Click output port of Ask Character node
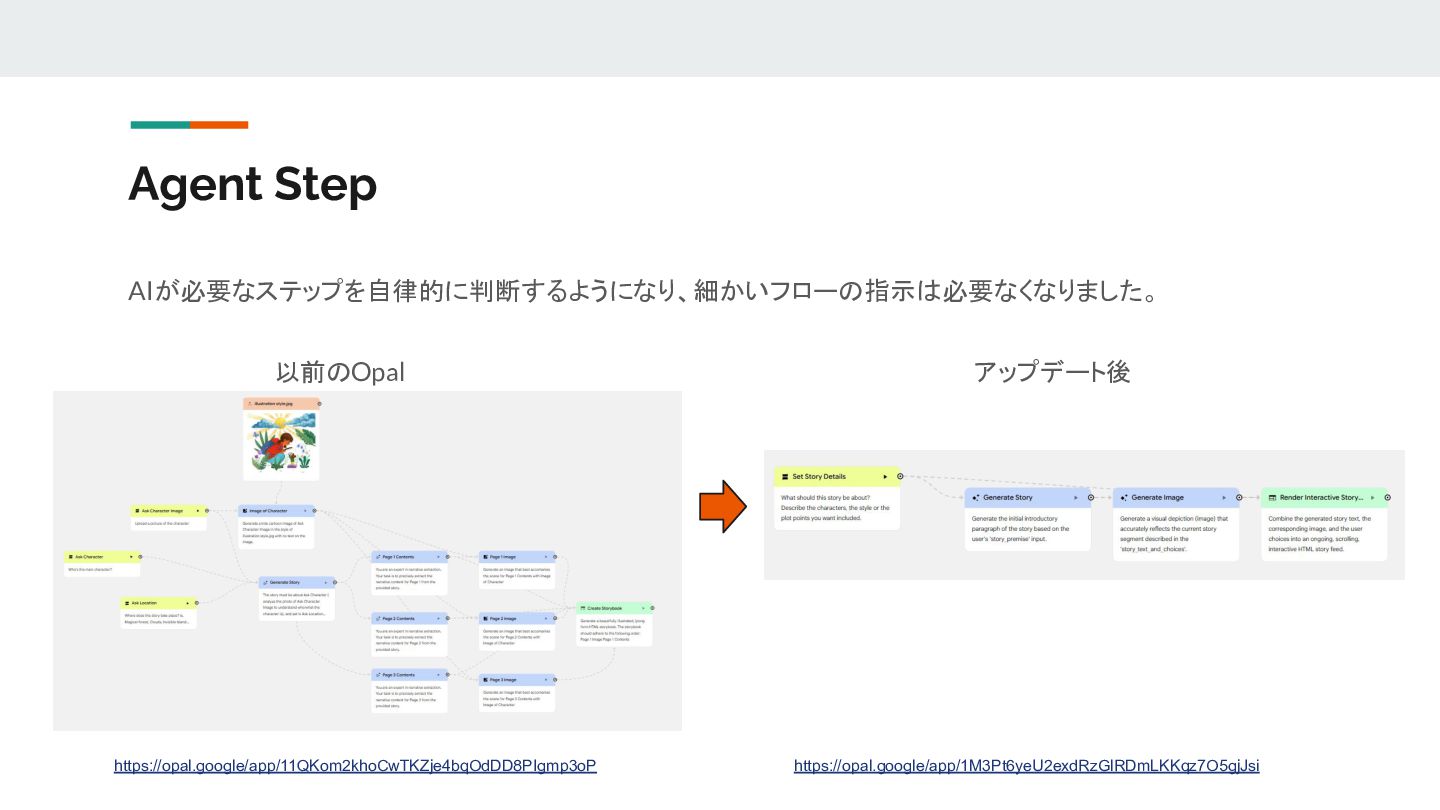1440x810 pixels. [140, 557]
